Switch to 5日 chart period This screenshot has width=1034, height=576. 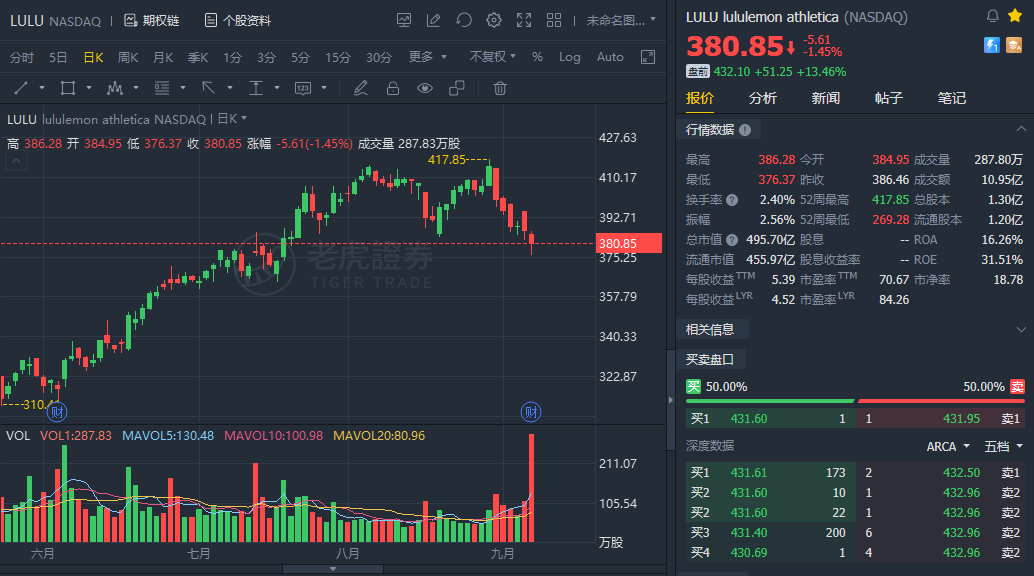[58, 57]
